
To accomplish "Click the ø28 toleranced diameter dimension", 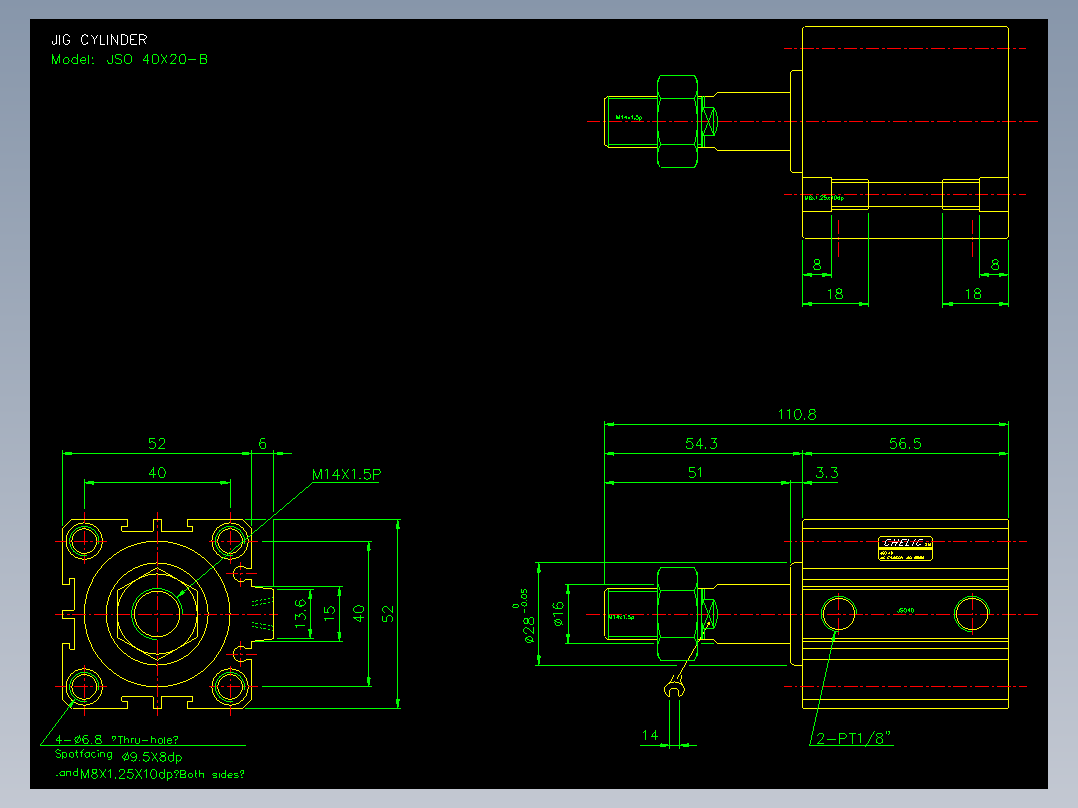I will (524, 615).
